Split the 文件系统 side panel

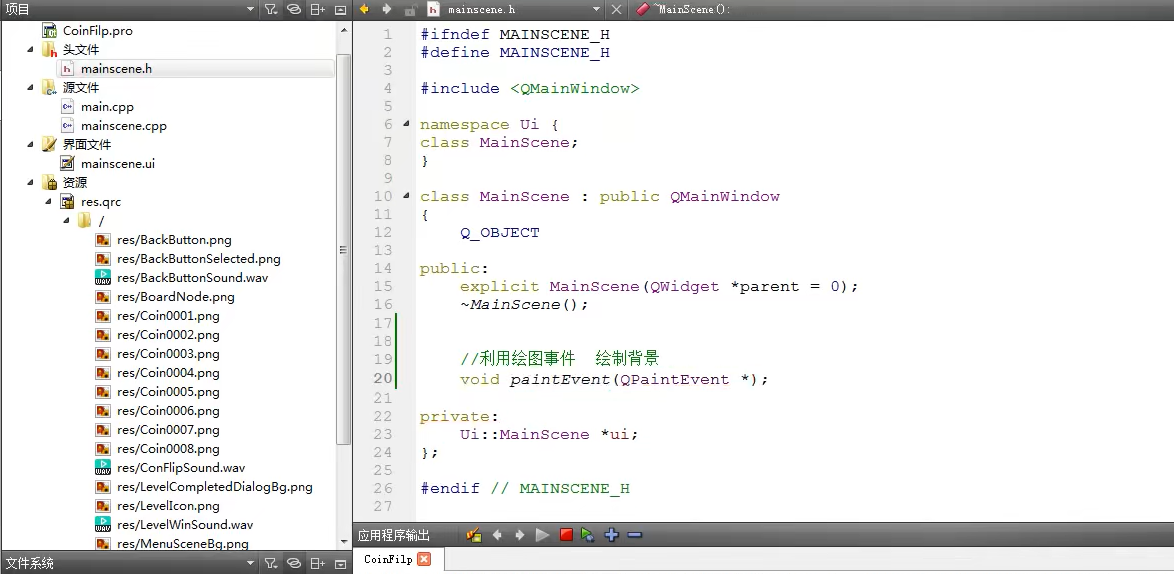point(317,563)
